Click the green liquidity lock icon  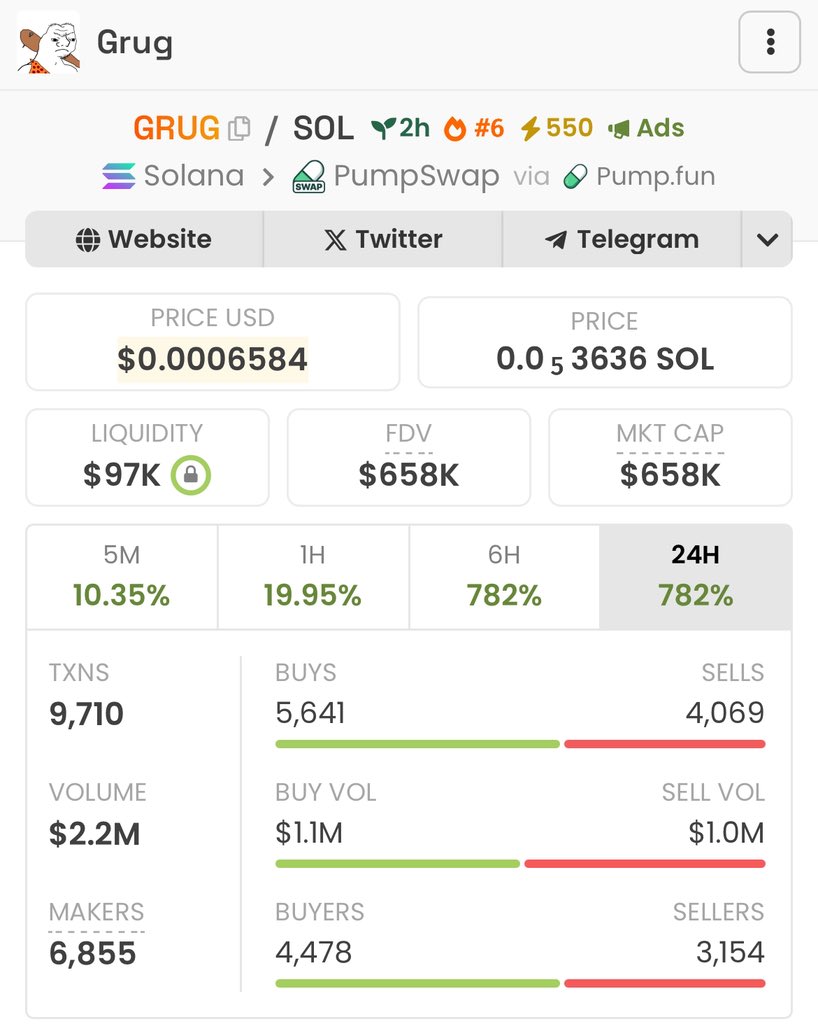(191, 475)
